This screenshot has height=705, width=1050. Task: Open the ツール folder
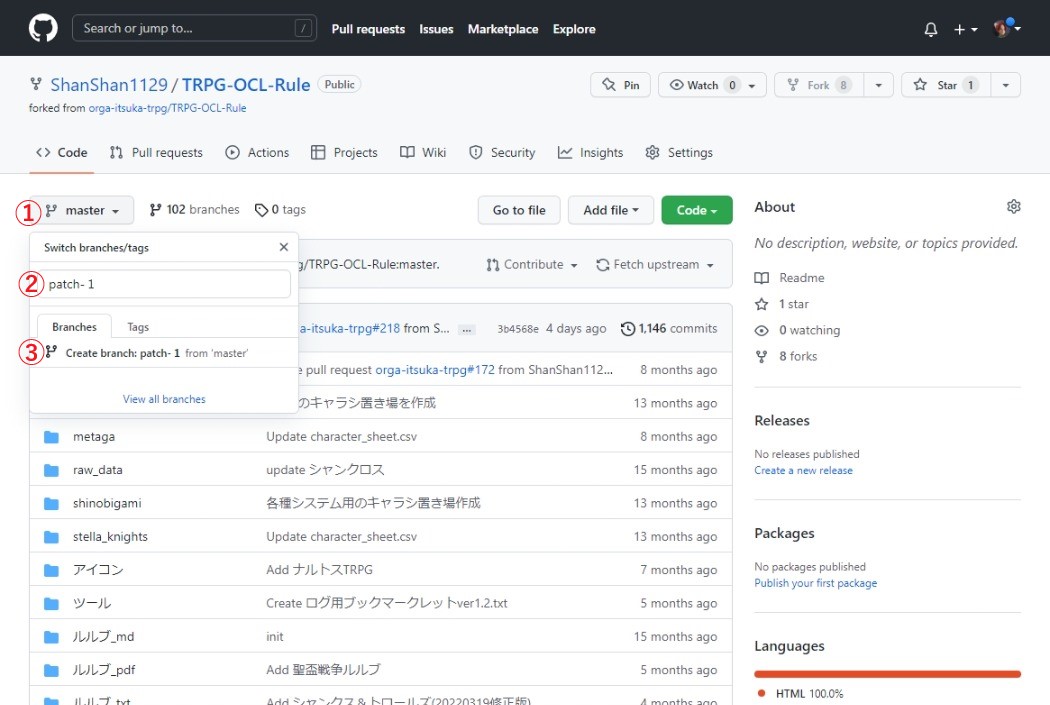coord(92,603)
